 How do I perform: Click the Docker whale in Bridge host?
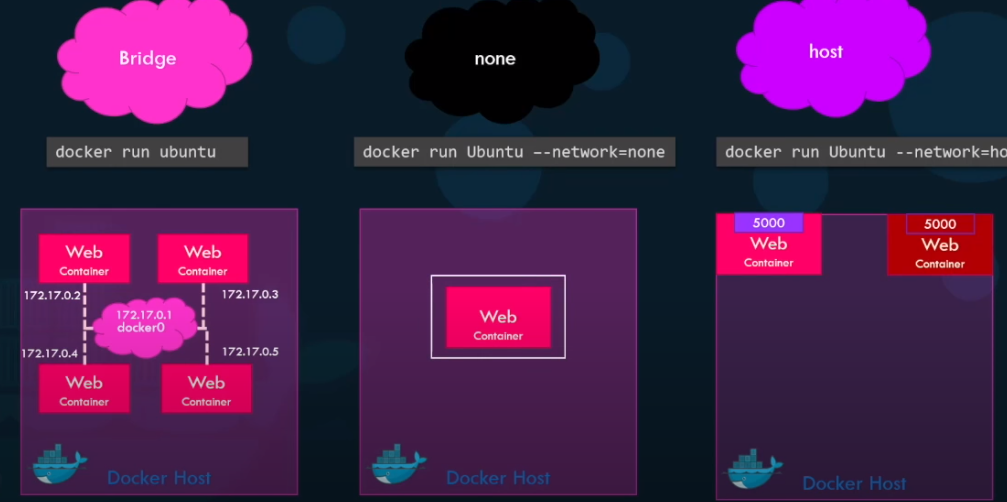[60, 464]
